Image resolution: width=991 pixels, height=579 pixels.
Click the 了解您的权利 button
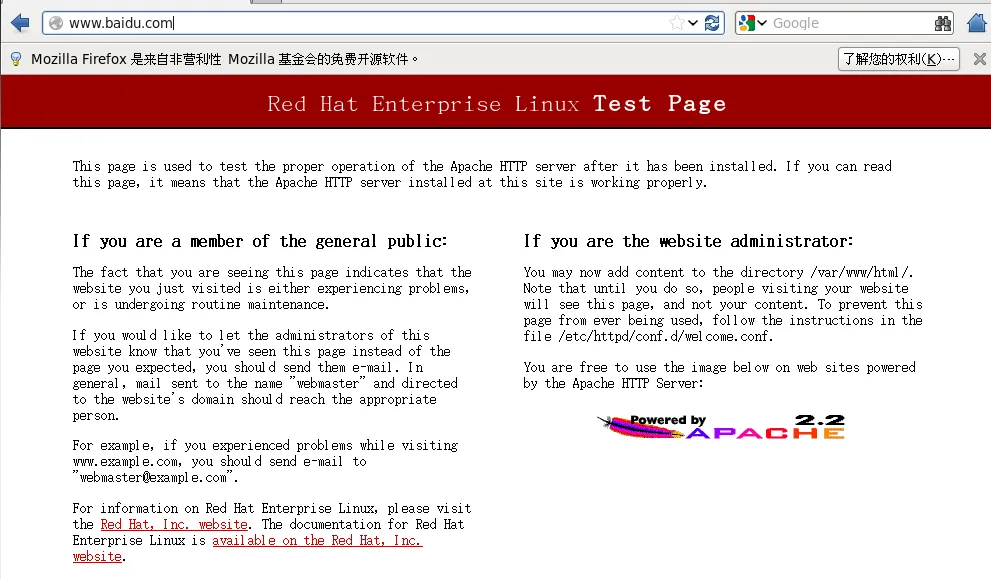(899, 59)
